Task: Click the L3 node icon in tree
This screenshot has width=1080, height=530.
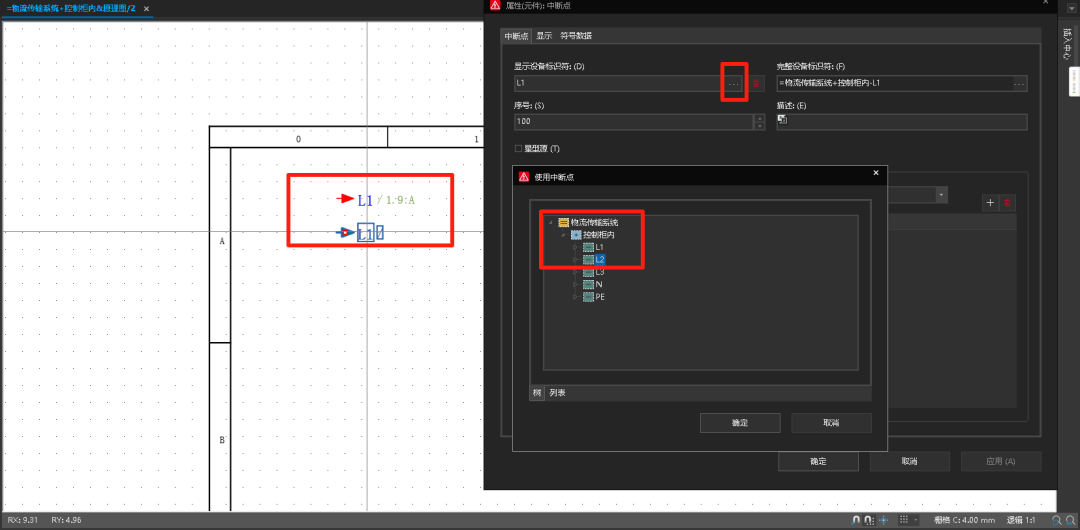Action: click(588, 272)
